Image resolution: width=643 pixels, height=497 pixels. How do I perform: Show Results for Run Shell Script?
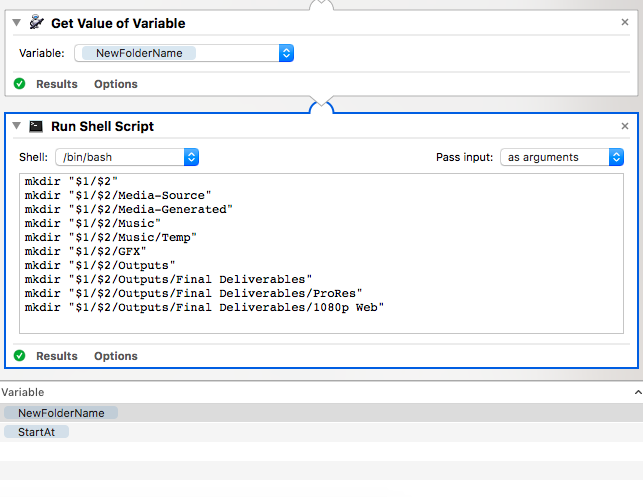[57, 356]
